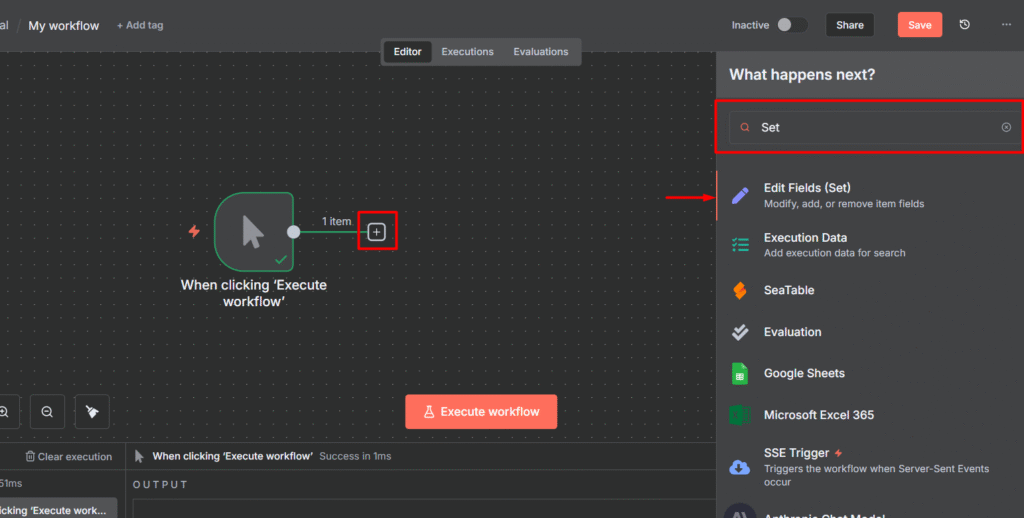The width and height of the screenshot is (1024, 518).
Task: Select the SeaTable node icon
Action: [x=740, y=290]
